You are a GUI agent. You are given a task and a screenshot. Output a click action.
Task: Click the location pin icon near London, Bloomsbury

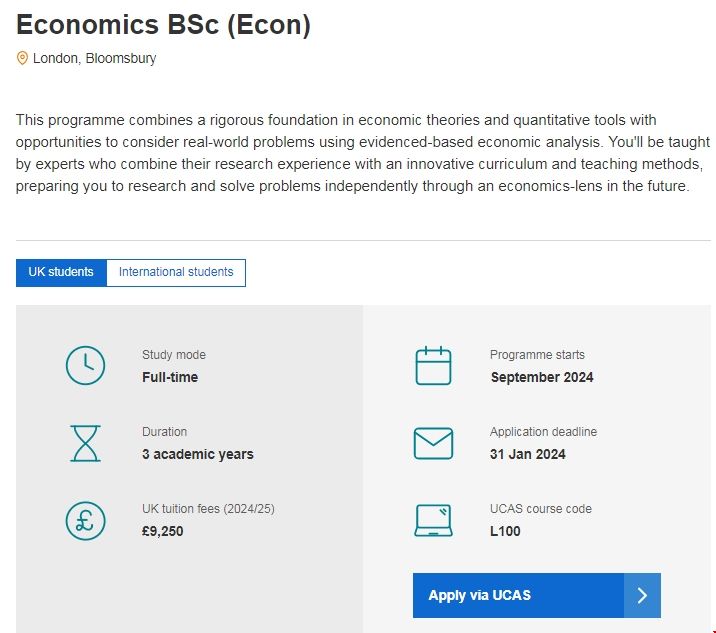(22, 58)
